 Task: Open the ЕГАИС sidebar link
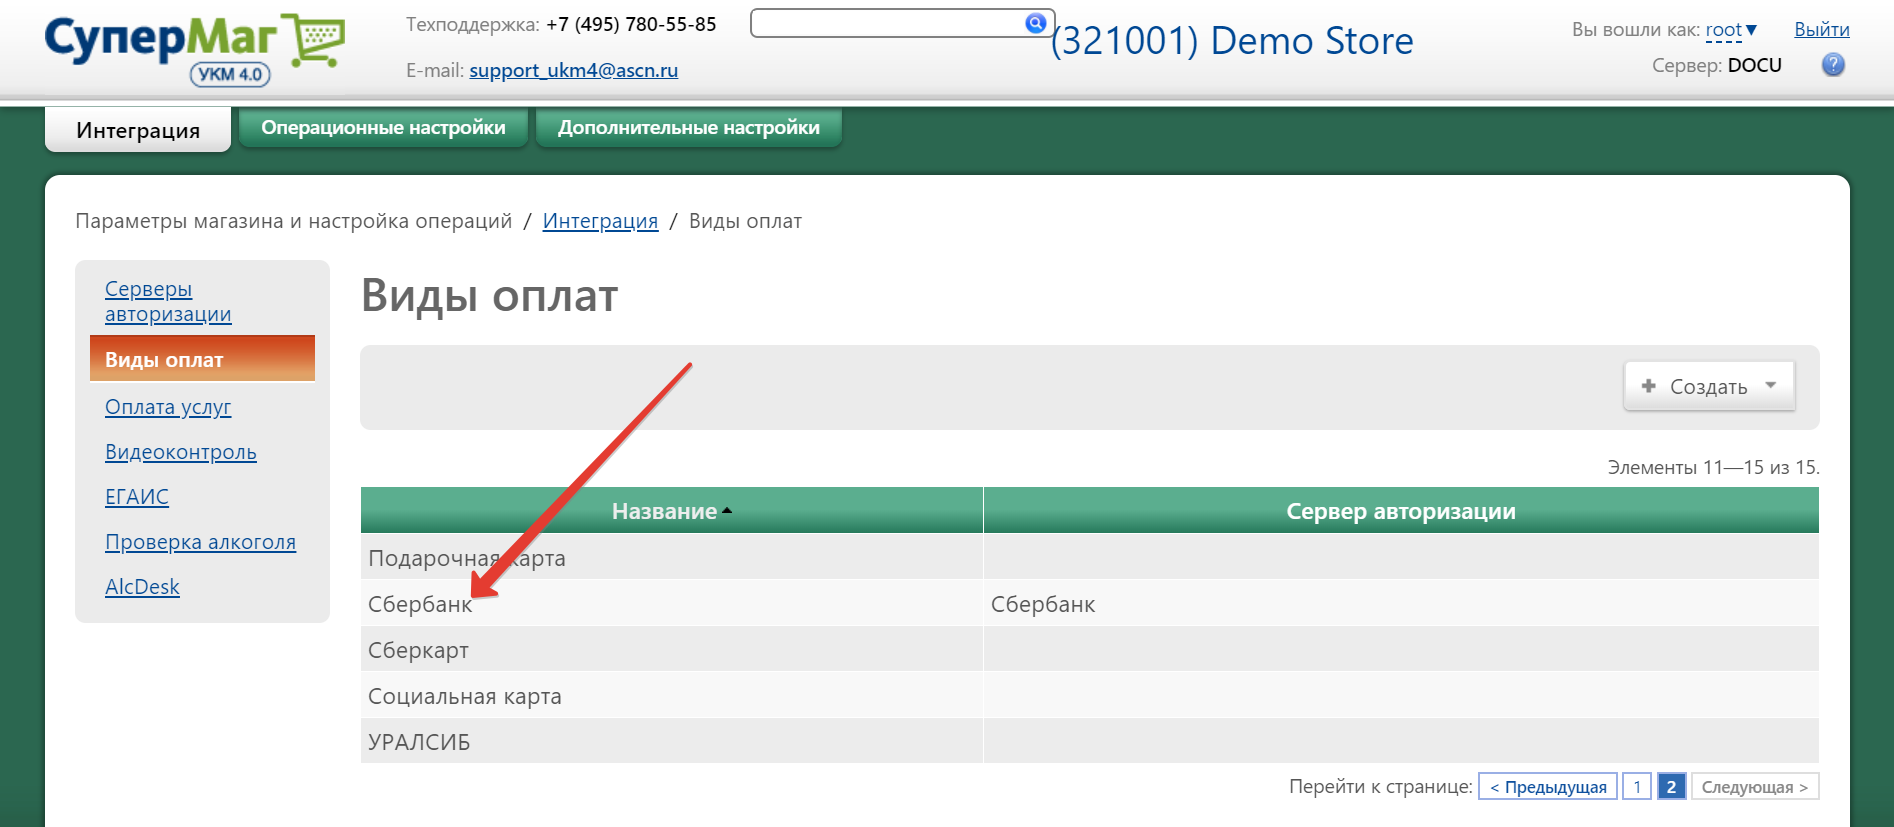[137, 497]
